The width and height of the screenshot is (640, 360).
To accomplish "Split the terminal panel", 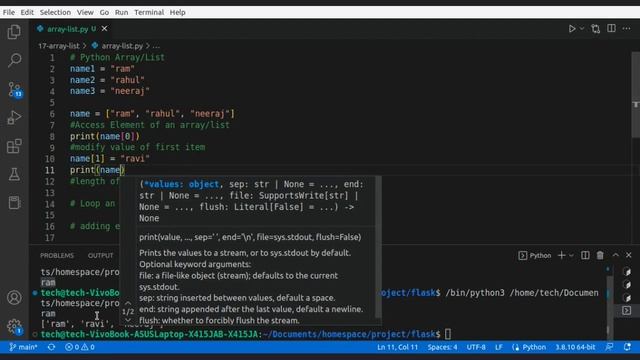I will tap(585, 255).
